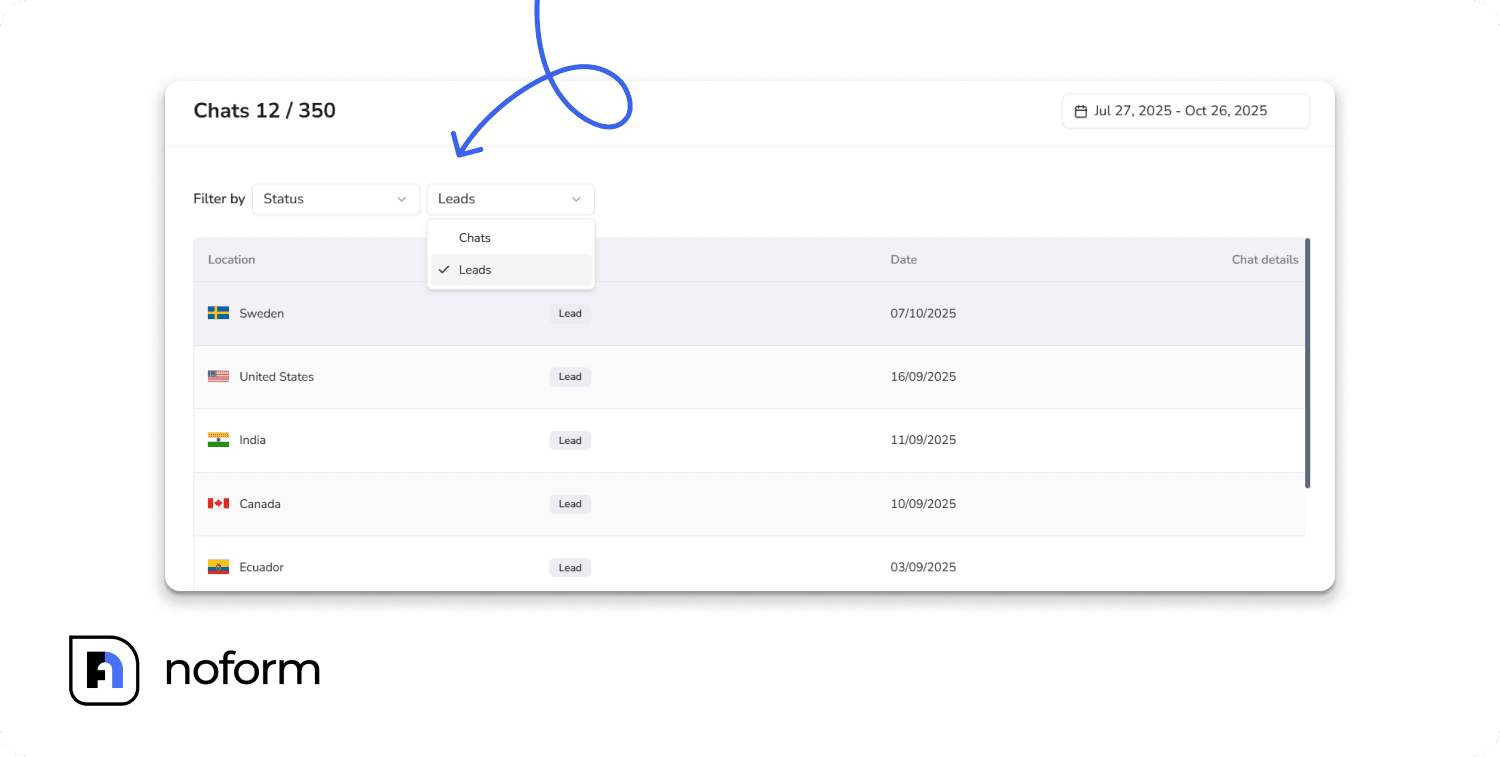Click the table scrollbar on the right
Viewport: 1500px width, 757px height.
[x=1309, y=360]
